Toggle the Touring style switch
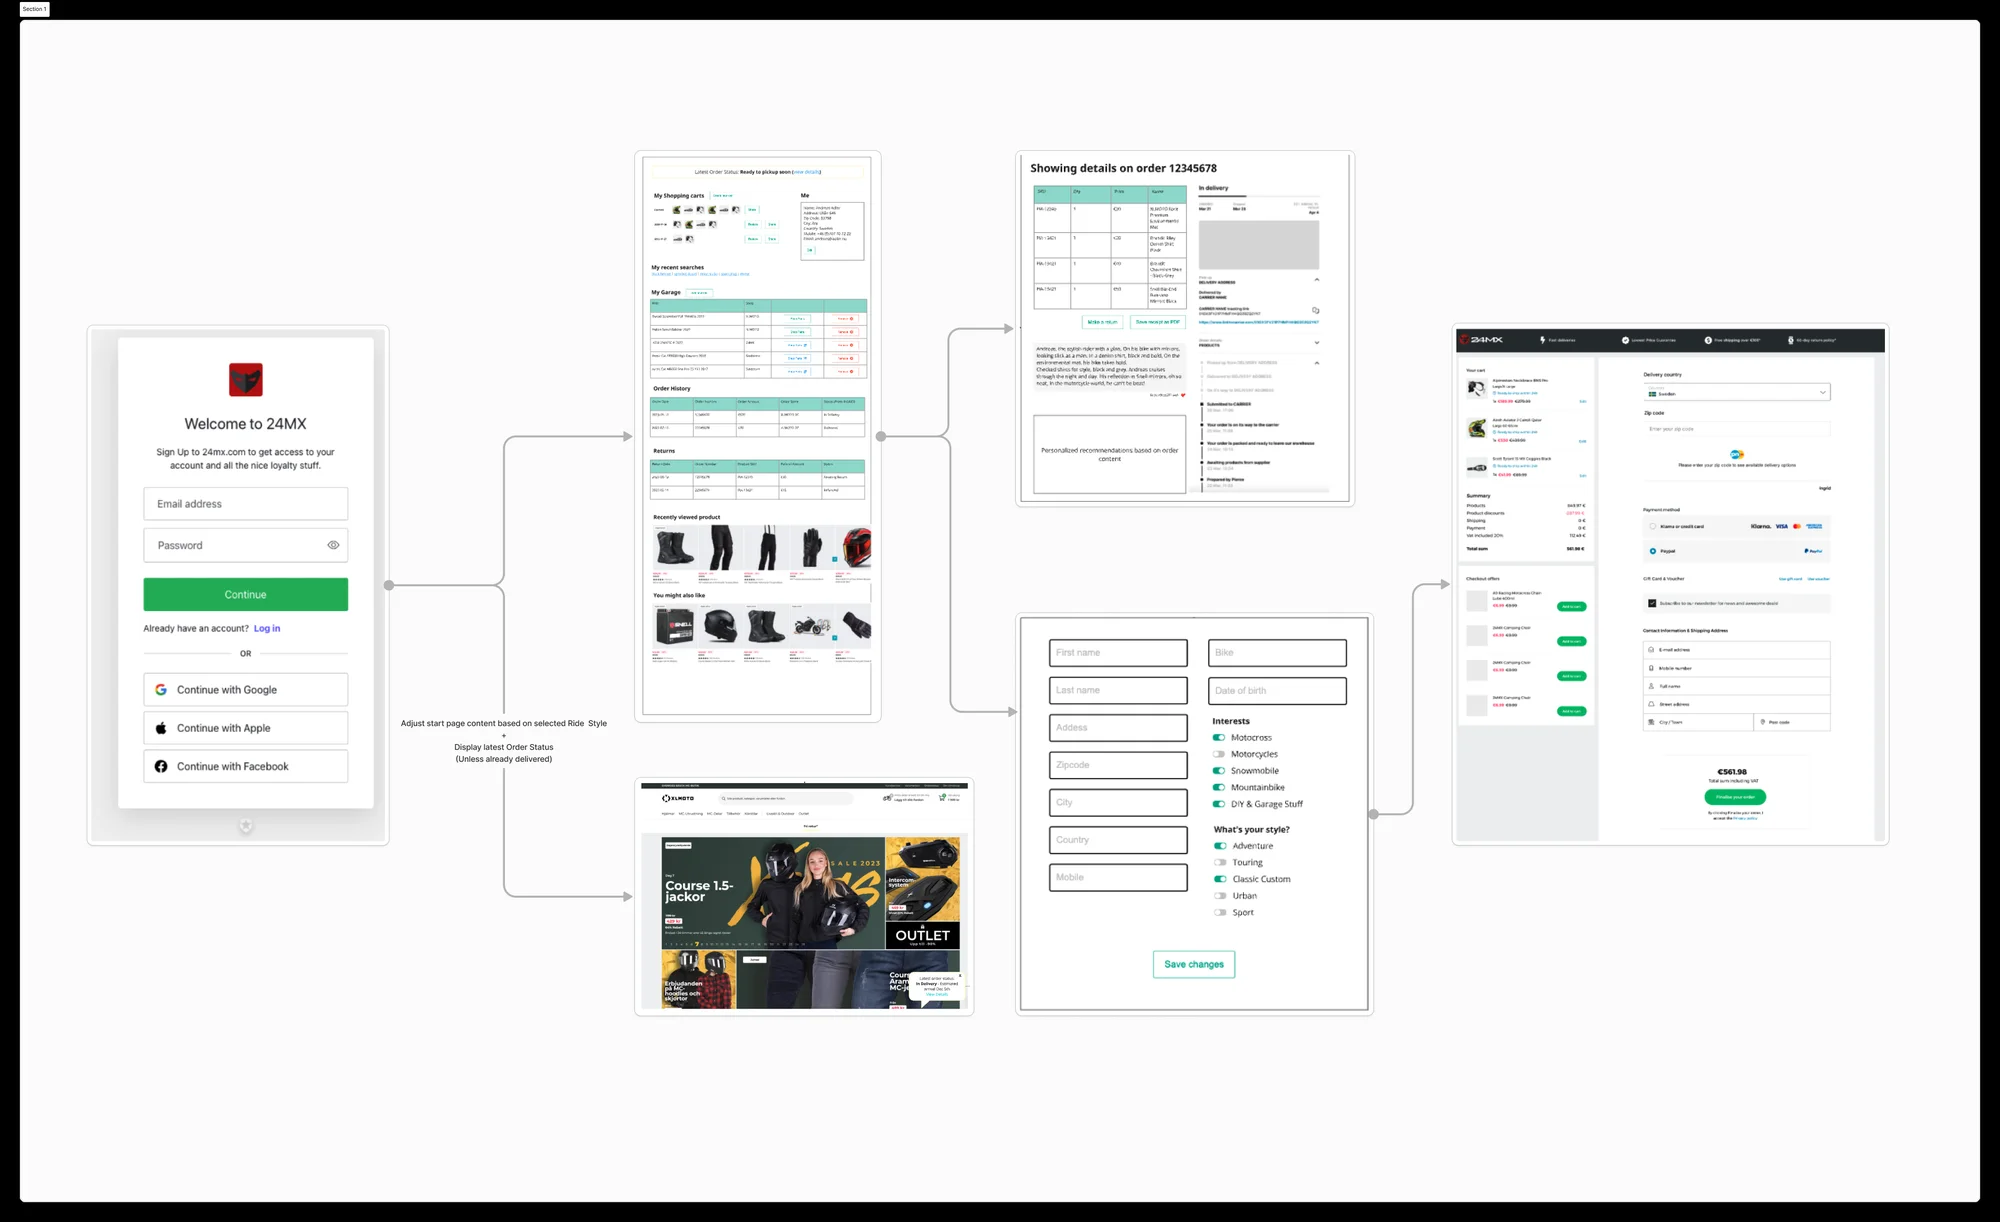This screenshot has height=1222, width=2000. point(1220,862)
